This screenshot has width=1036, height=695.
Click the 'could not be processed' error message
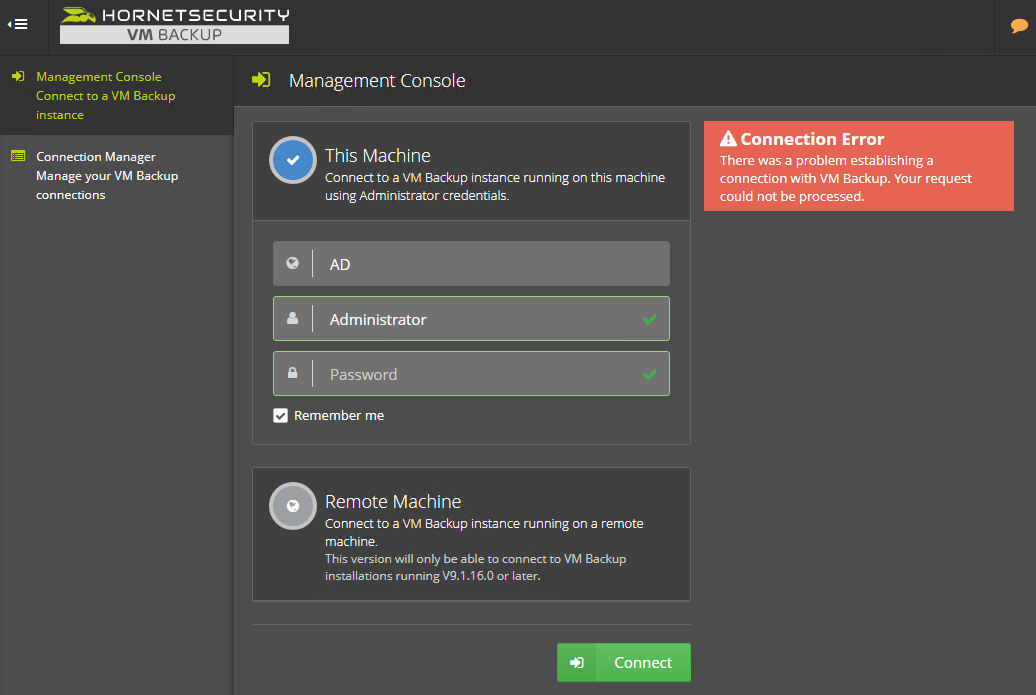click(x=792, y=196)
